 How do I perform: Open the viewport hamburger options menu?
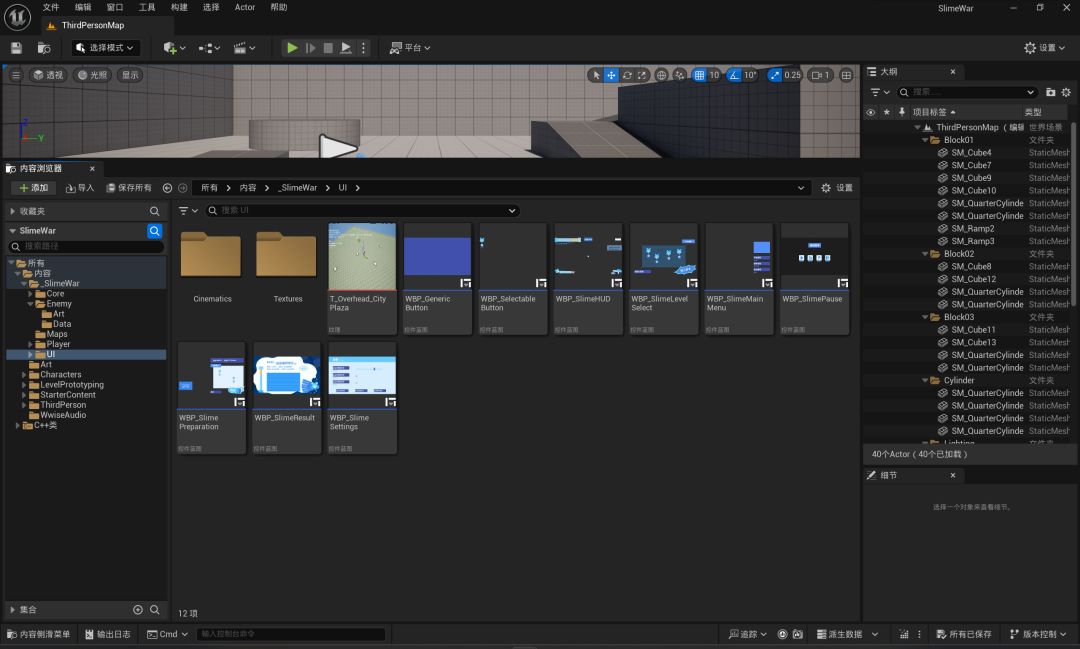click(x=15, y=75)
